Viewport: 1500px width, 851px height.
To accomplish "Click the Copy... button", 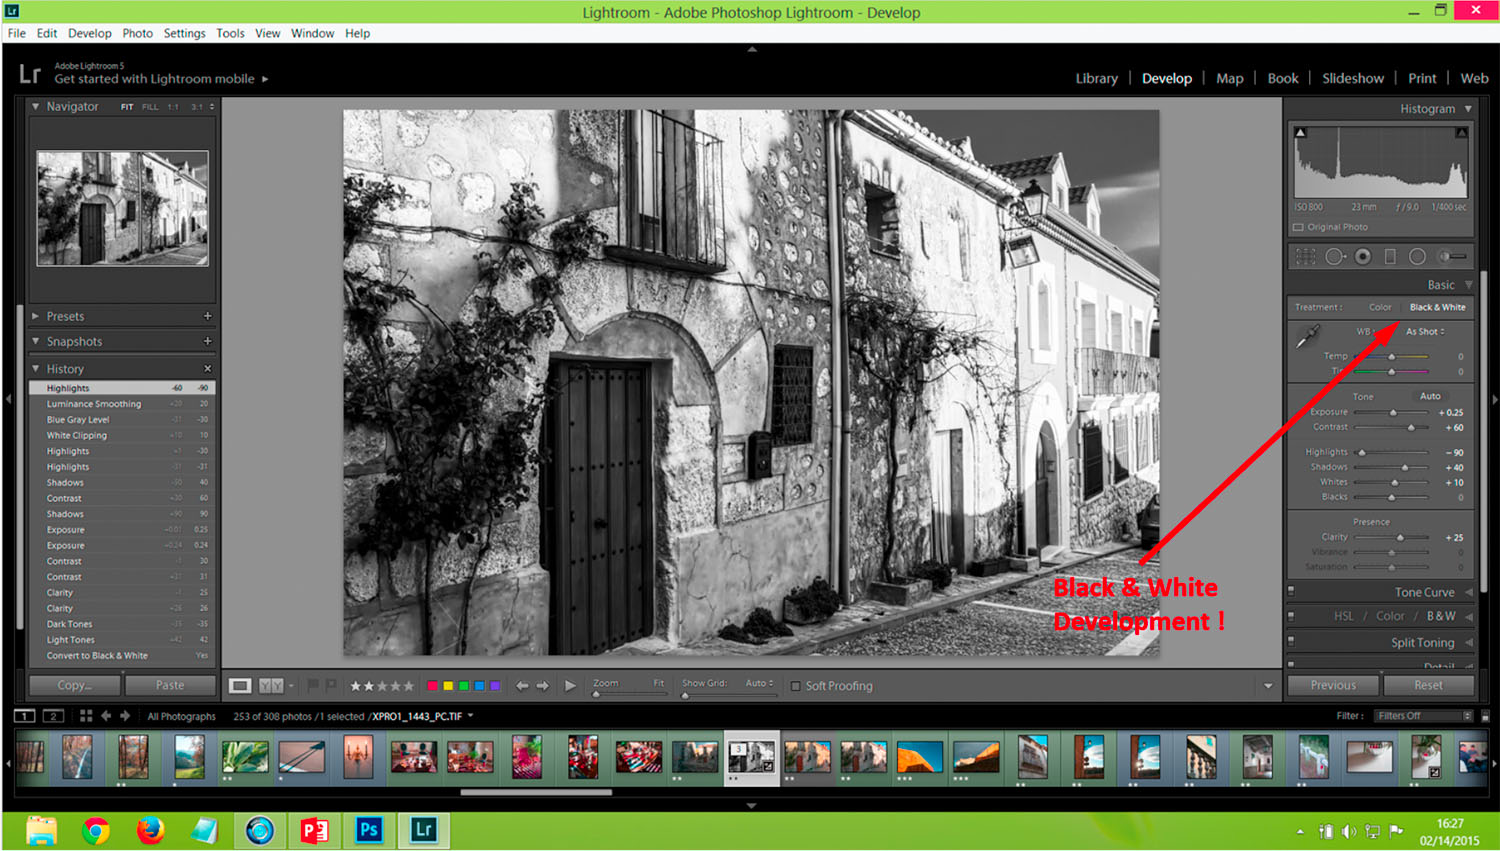I will (x=75, y=685).
